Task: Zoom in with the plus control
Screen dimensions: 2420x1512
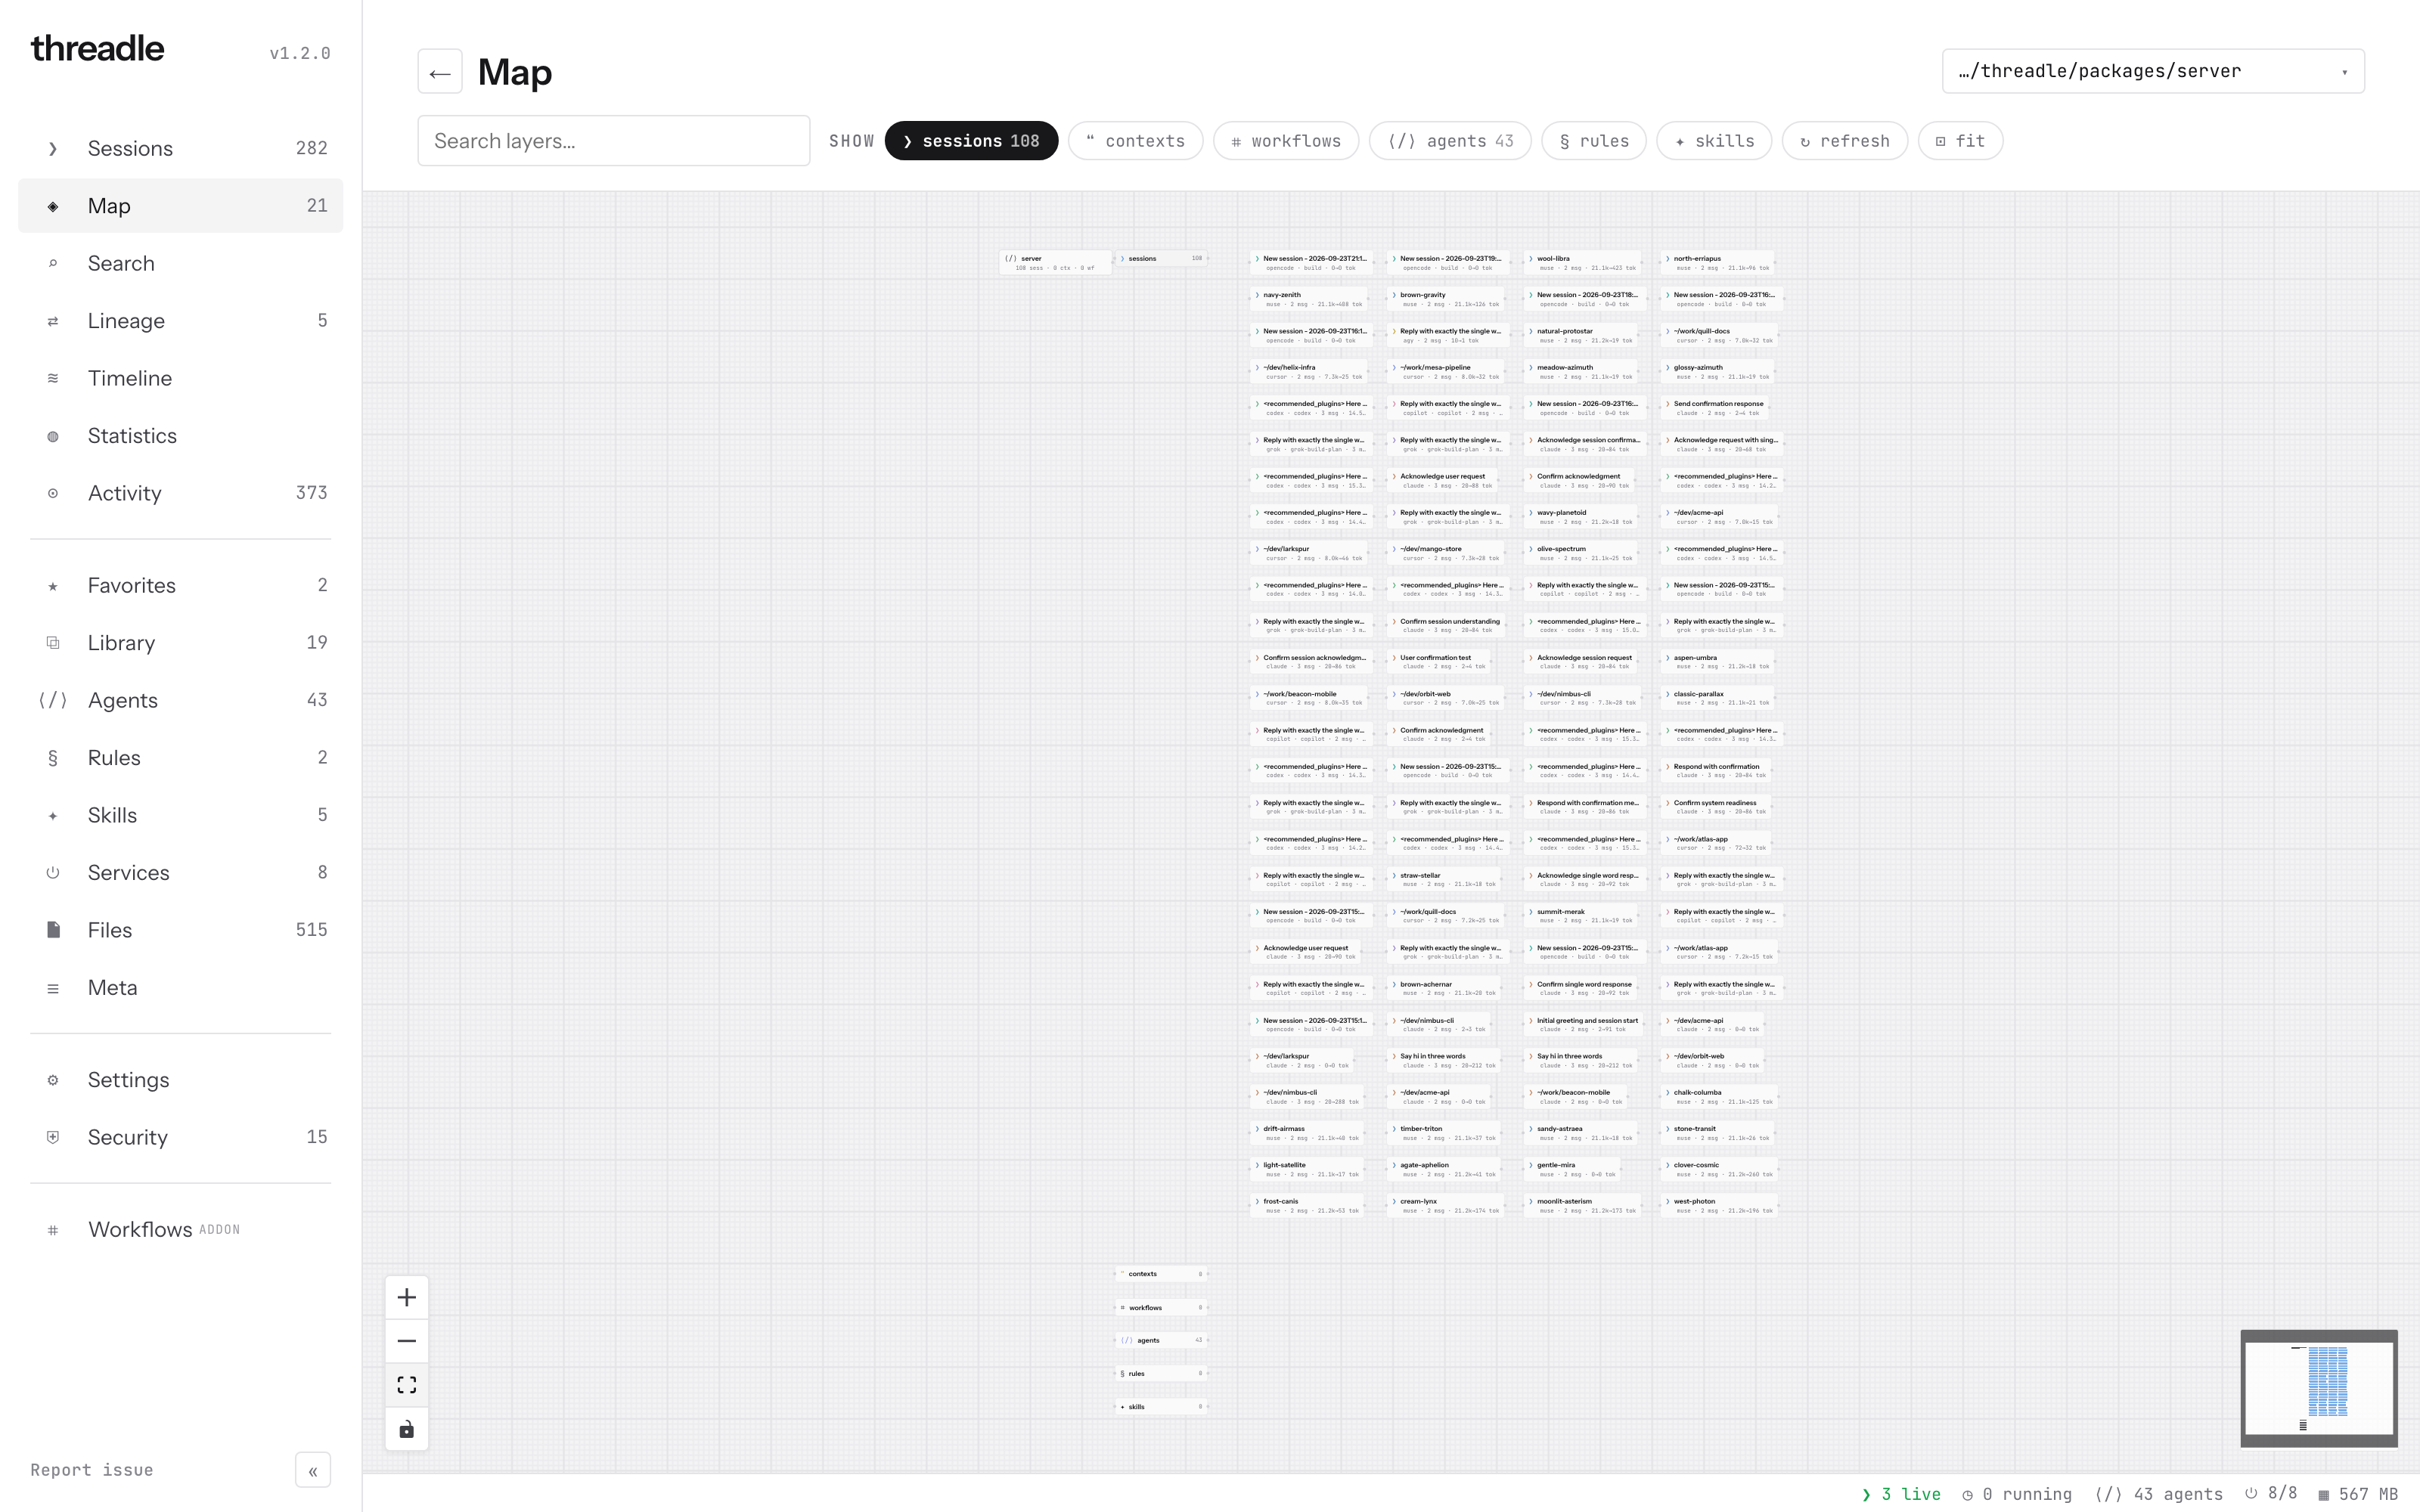Action: (x=407, y=1297)
